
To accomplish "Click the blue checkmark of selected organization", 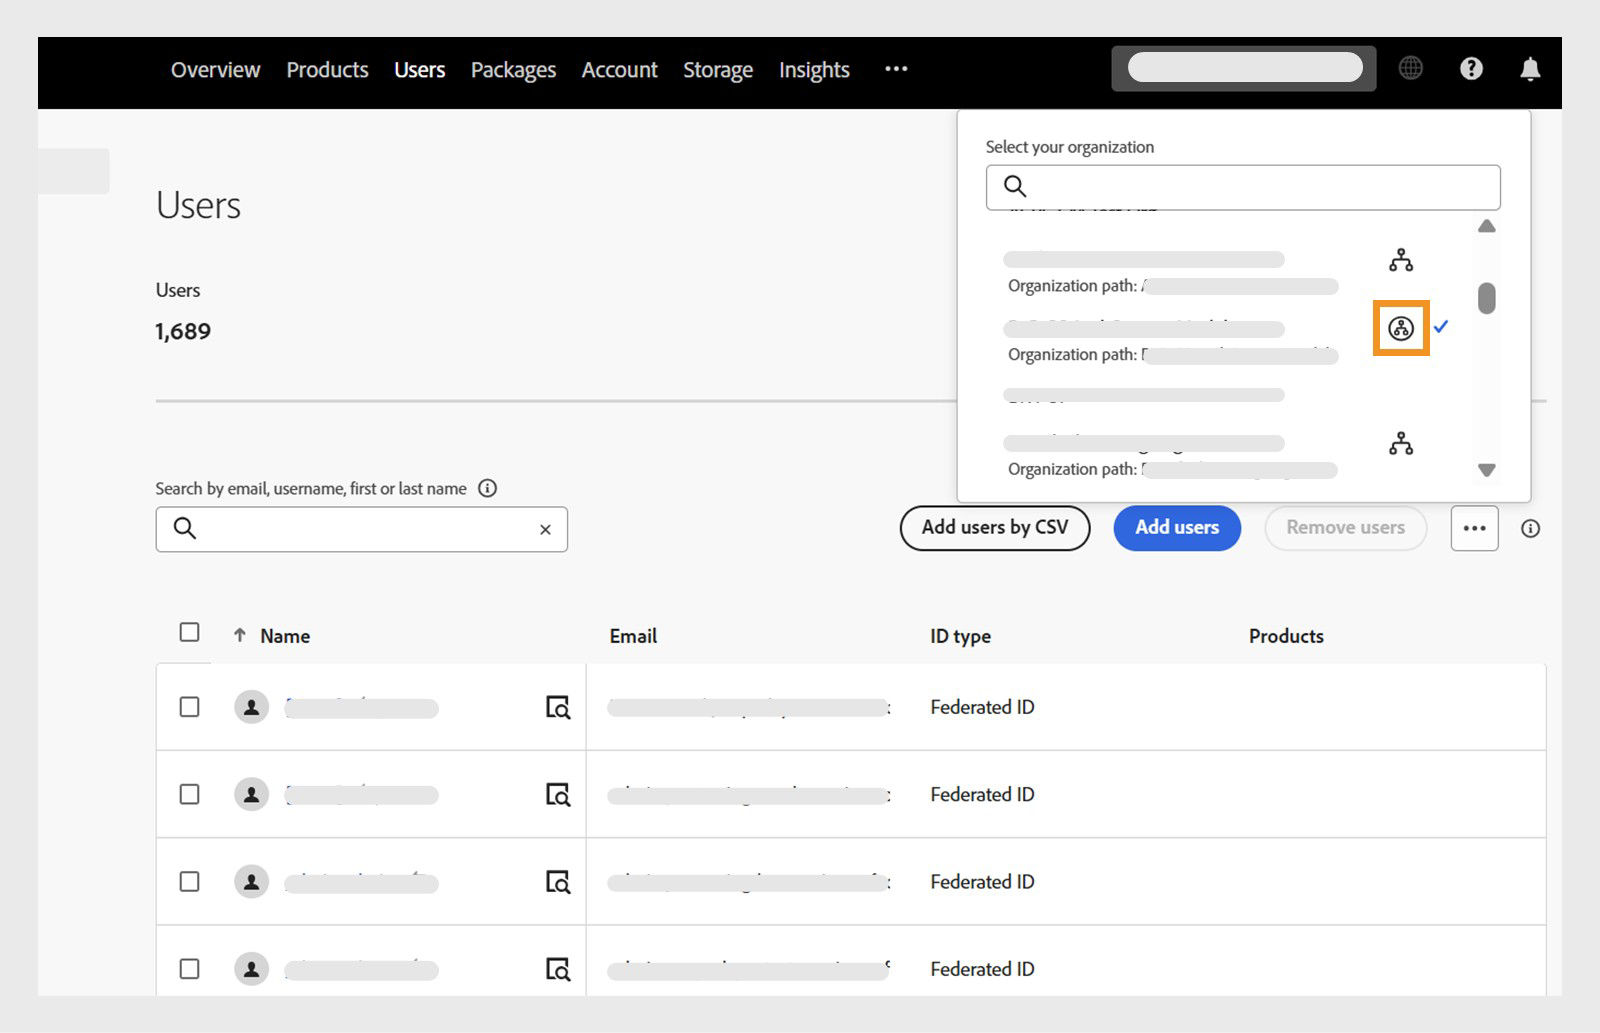I will point(1441,326).
